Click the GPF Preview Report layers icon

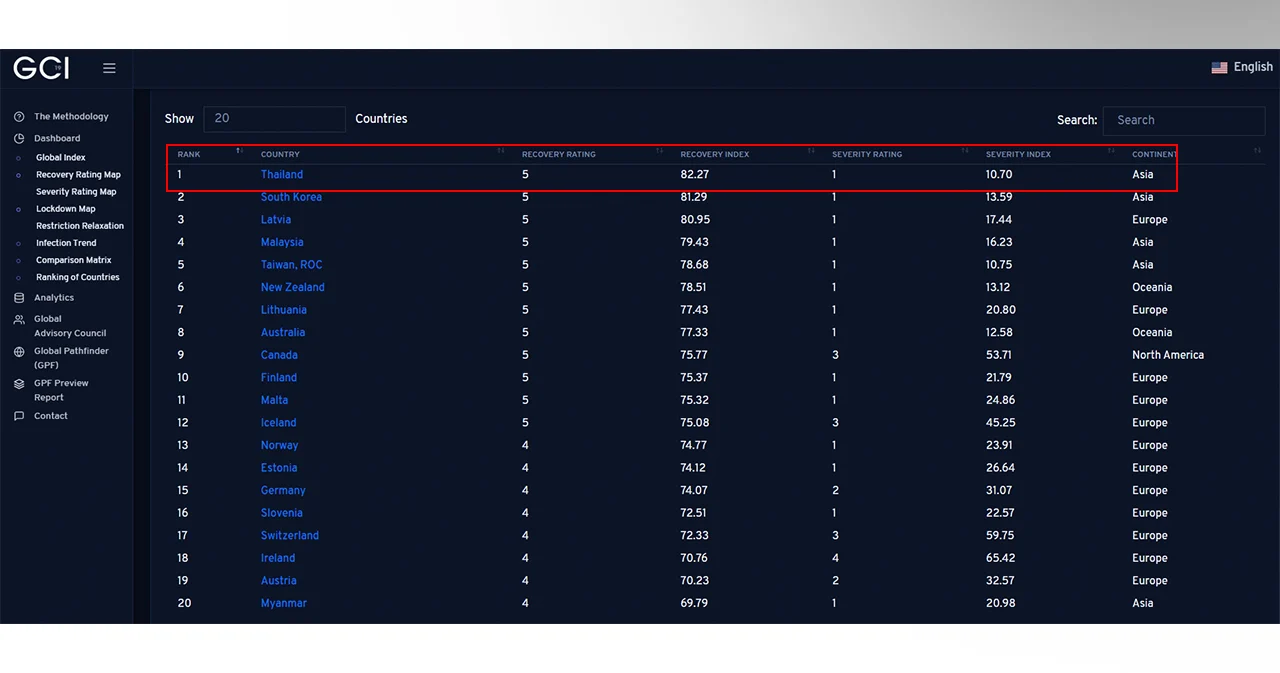(x=19, y=384)
